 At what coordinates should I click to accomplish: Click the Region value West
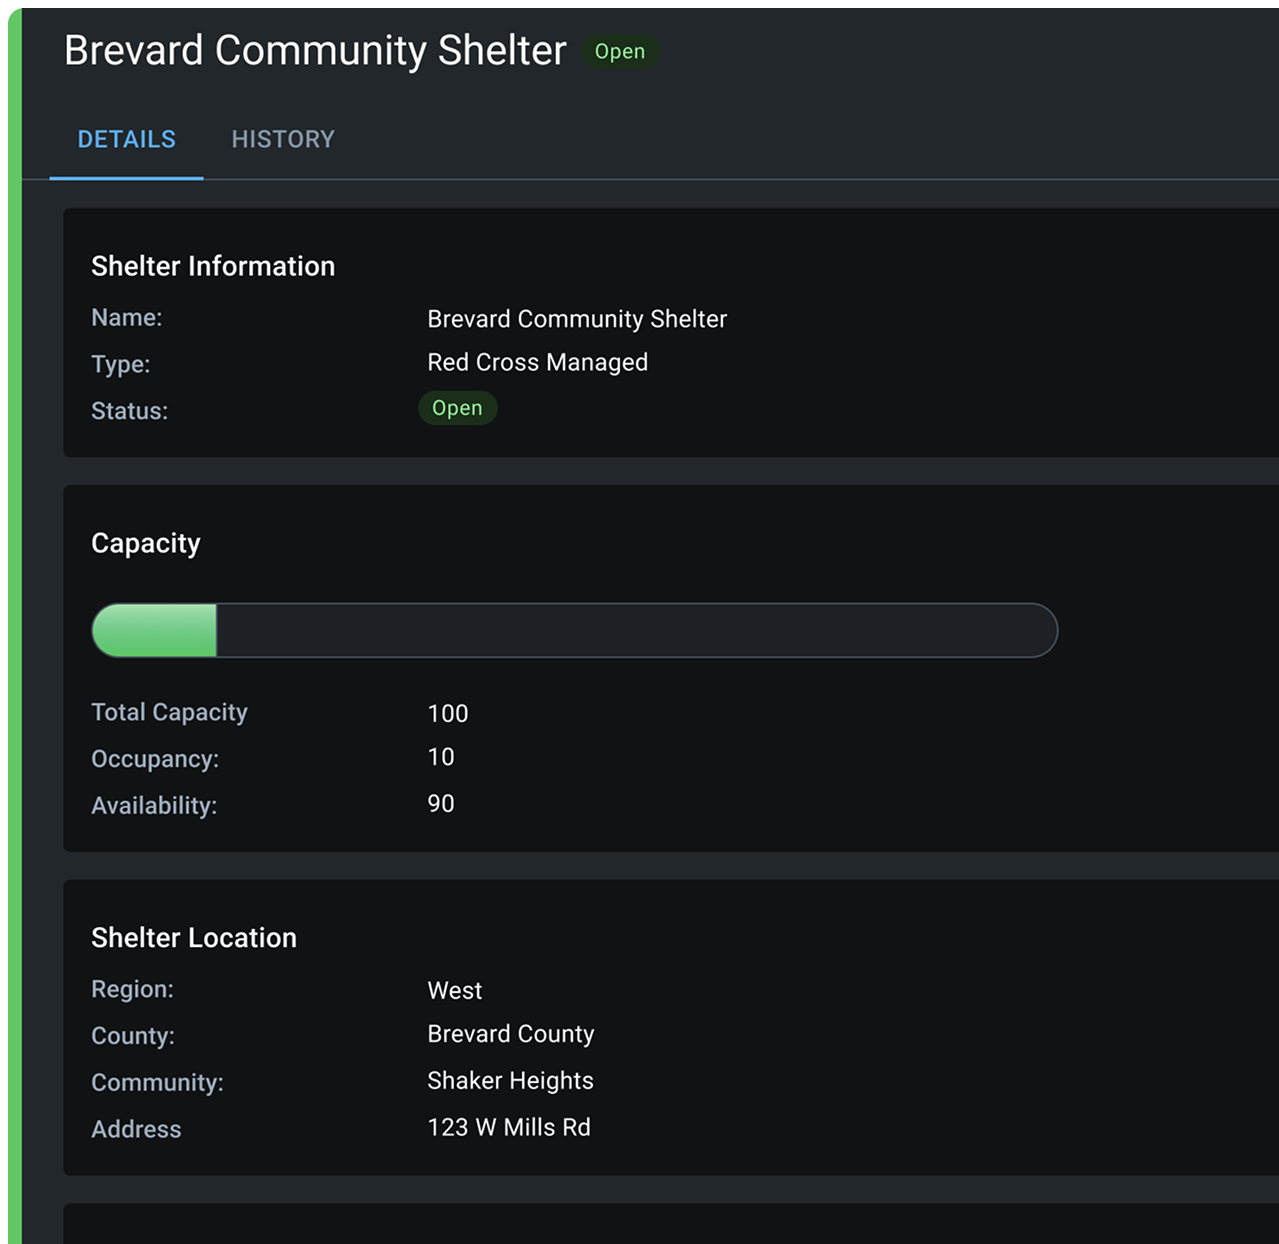click(x=455, y=991)
